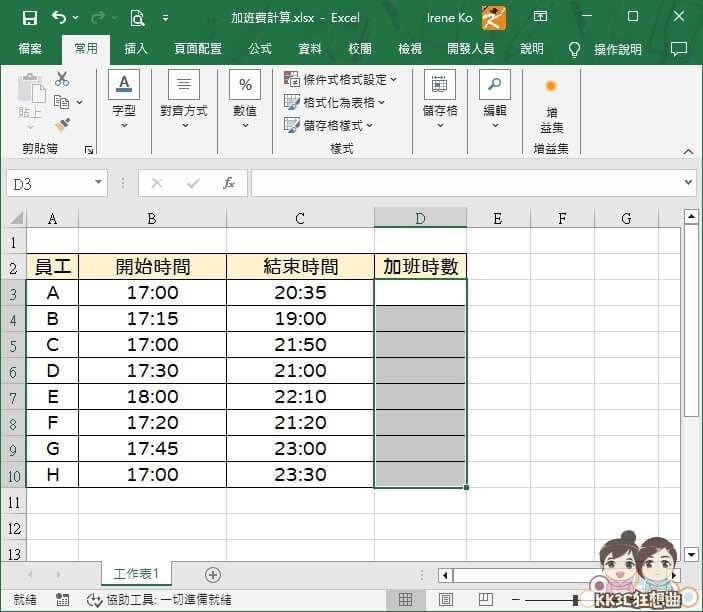The width and height of the screenshot is (703, 612).
Task: Click cell containing 20:35
Action: pyautogui.click(x=300, y=293)
